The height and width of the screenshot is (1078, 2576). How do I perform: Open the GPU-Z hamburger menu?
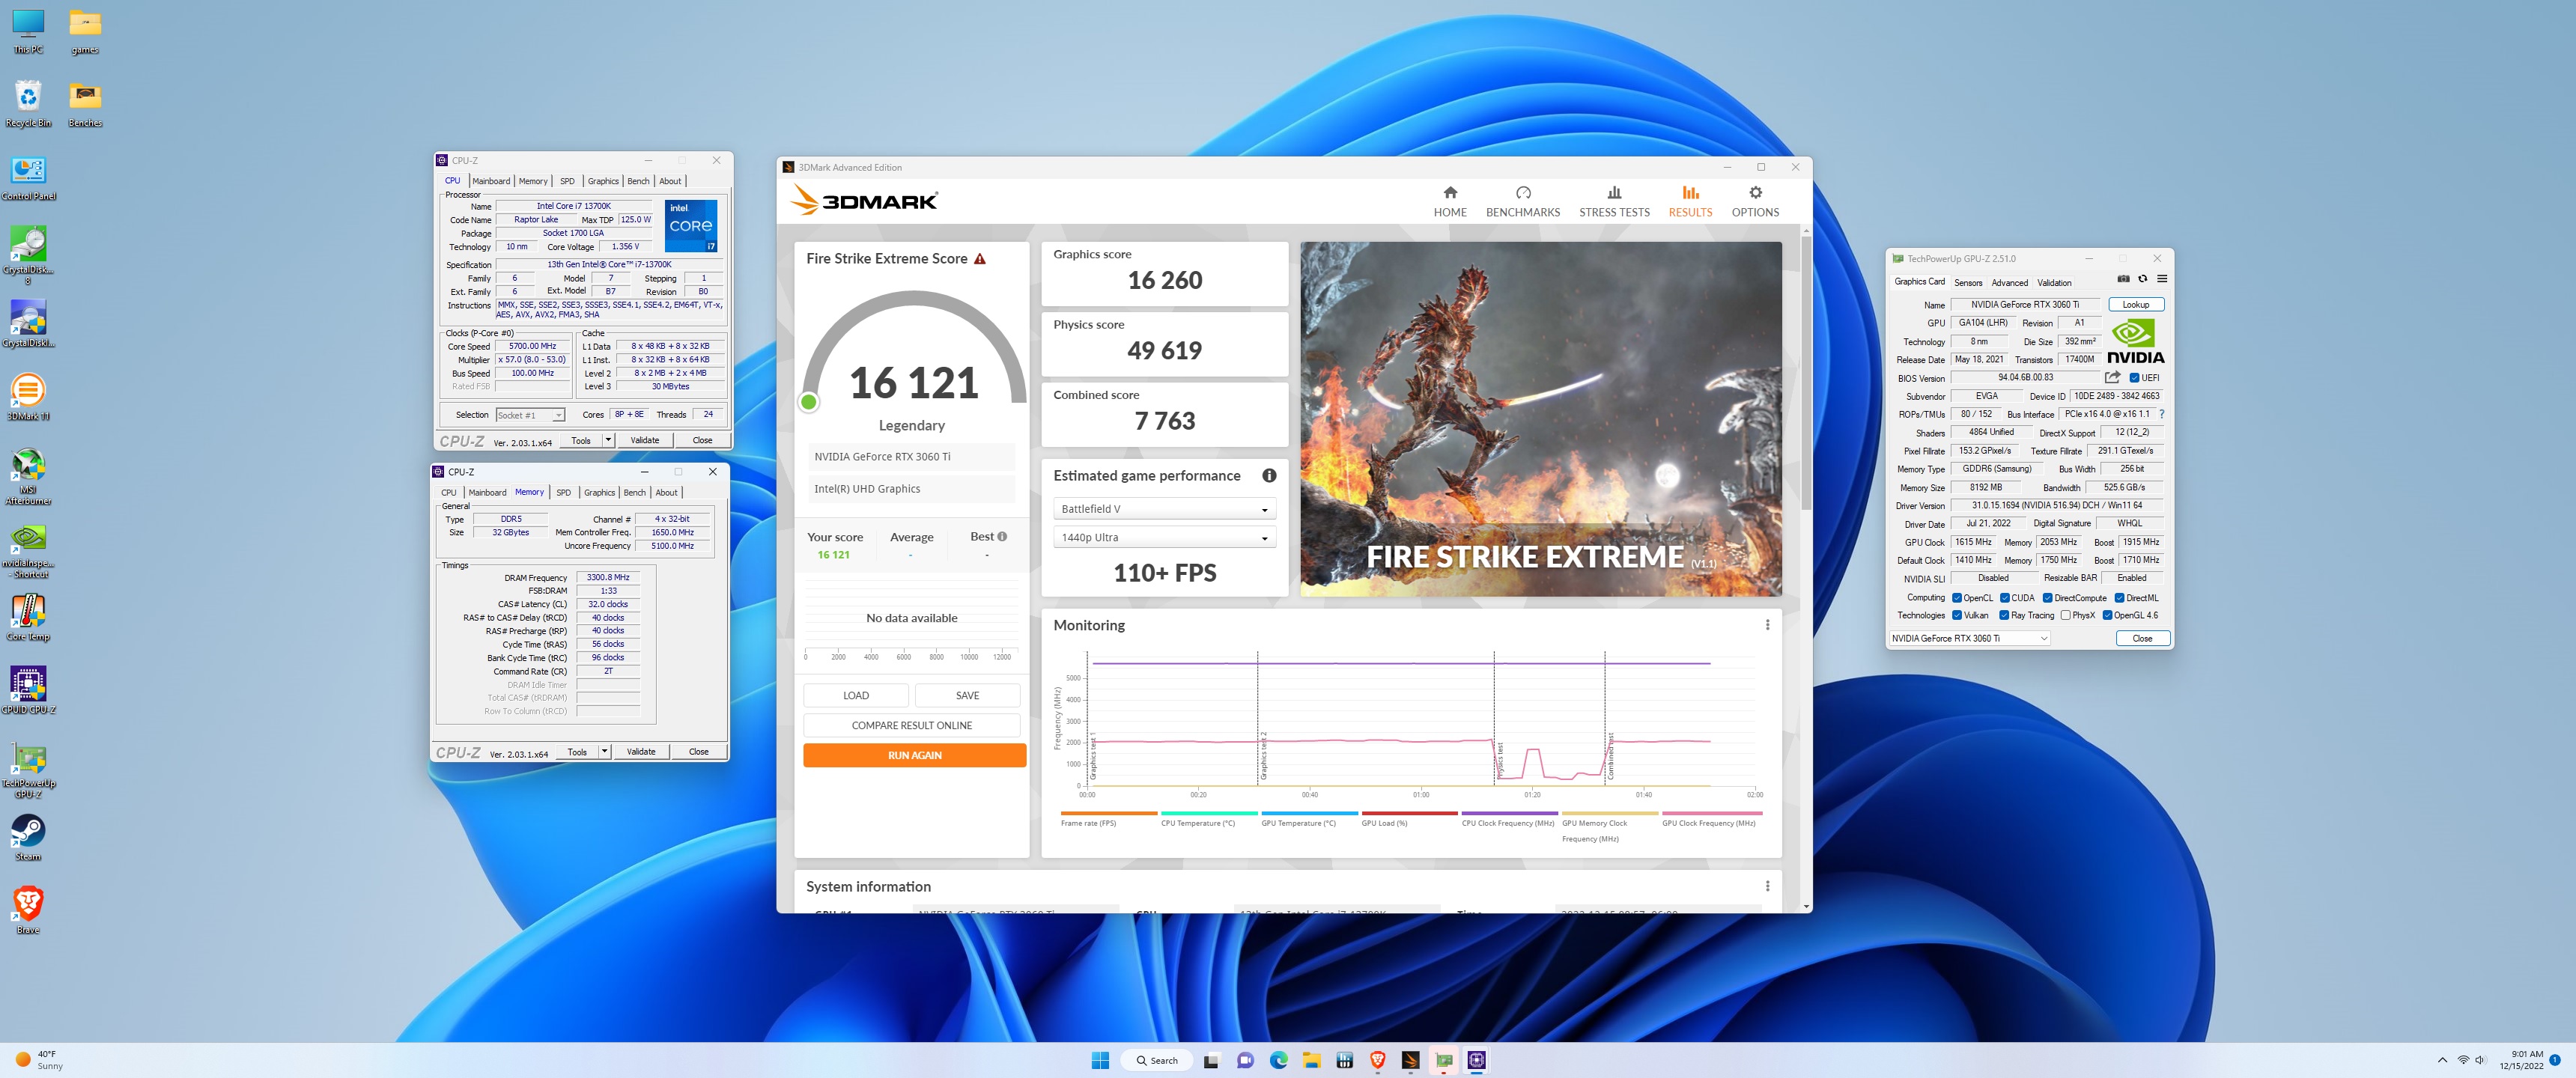click(2161, 279)
